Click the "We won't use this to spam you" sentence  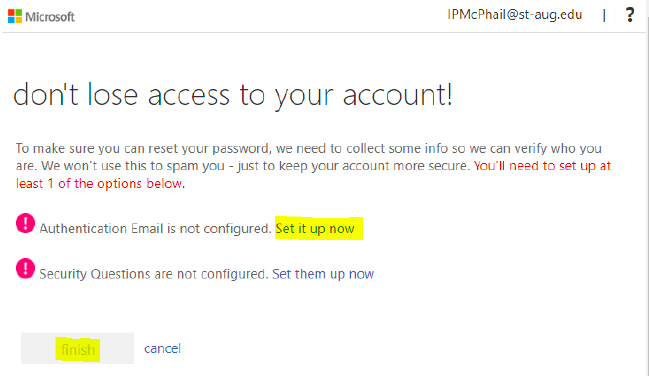[132, 166]
